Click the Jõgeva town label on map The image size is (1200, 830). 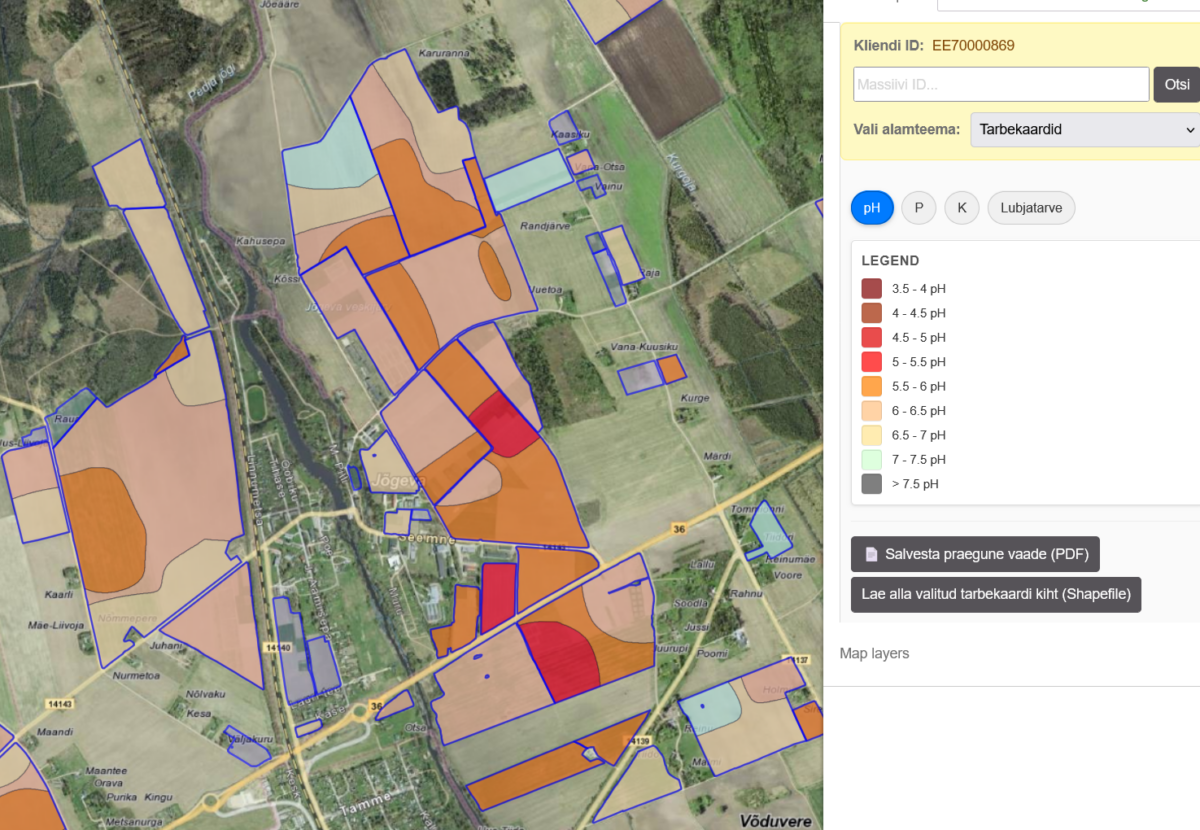click(x=398, y=481)
